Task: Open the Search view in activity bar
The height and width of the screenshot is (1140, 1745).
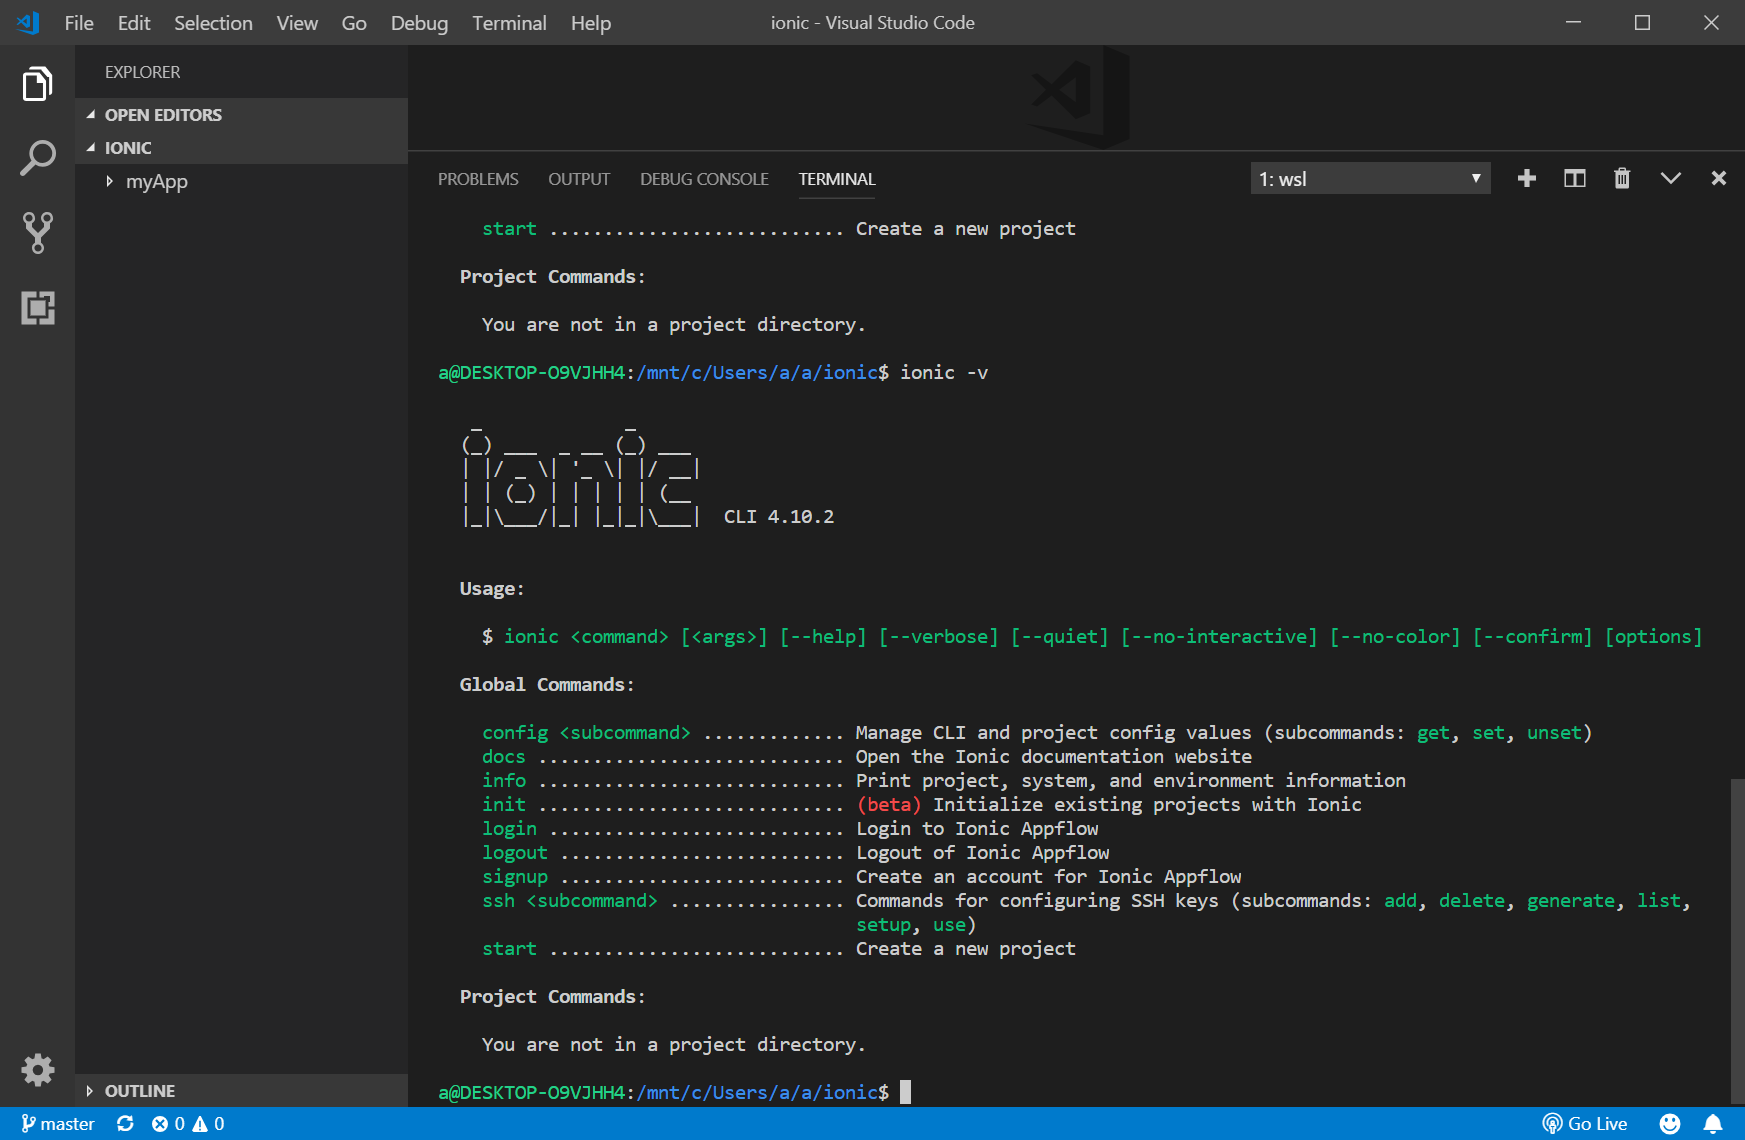Action: (37, 158)
